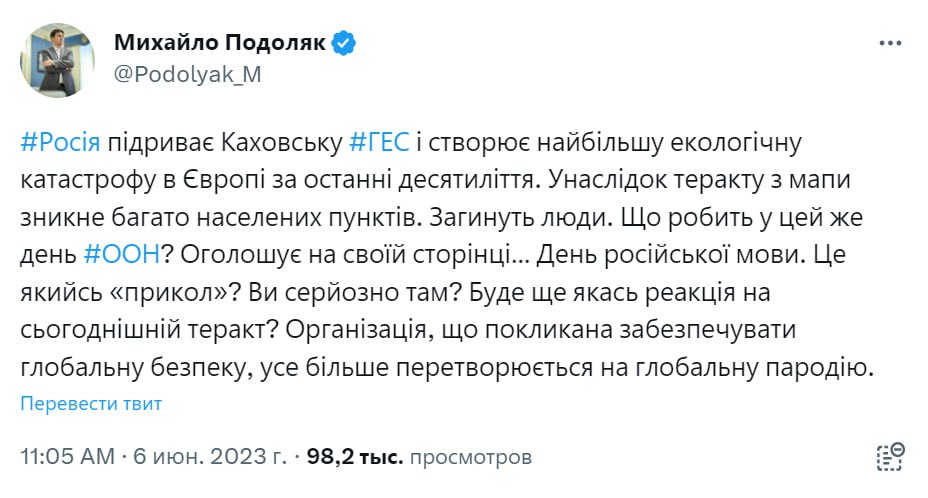
Task: Click the 11:05 AM timestamp
Action: (67, 457)
